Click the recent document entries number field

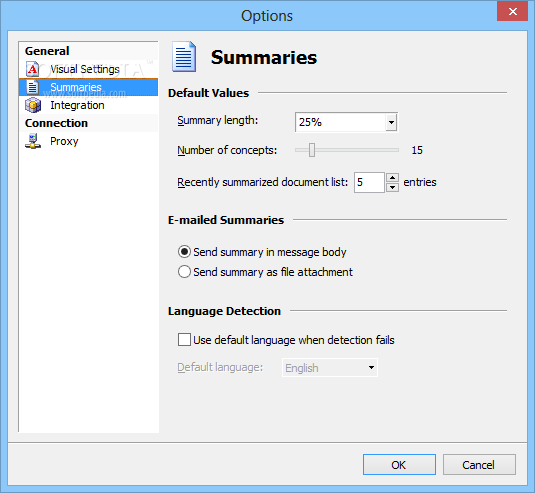(370, 183)
